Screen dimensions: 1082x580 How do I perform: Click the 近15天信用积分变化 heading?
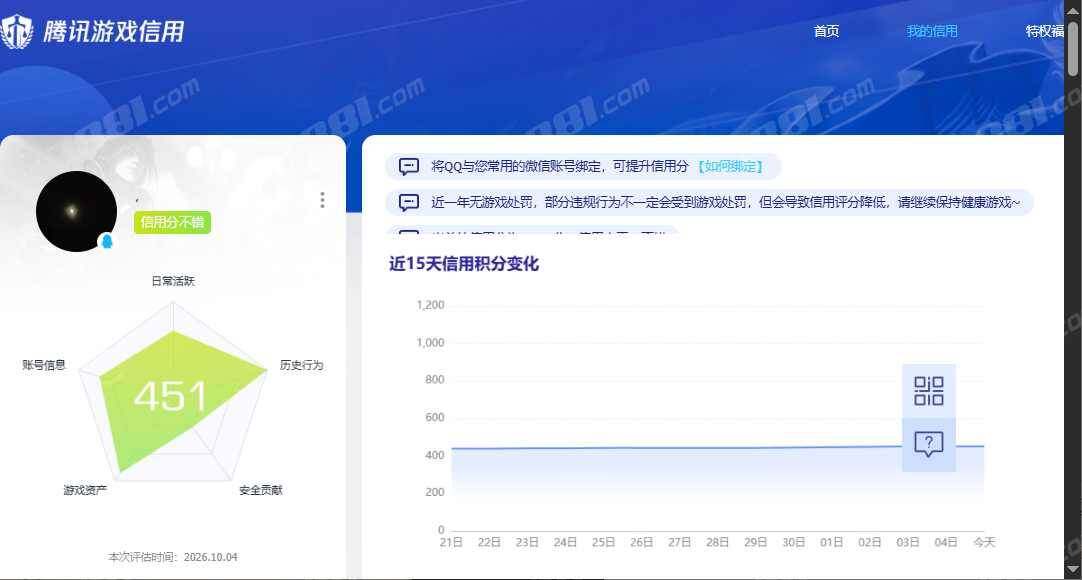pos(464,263)
